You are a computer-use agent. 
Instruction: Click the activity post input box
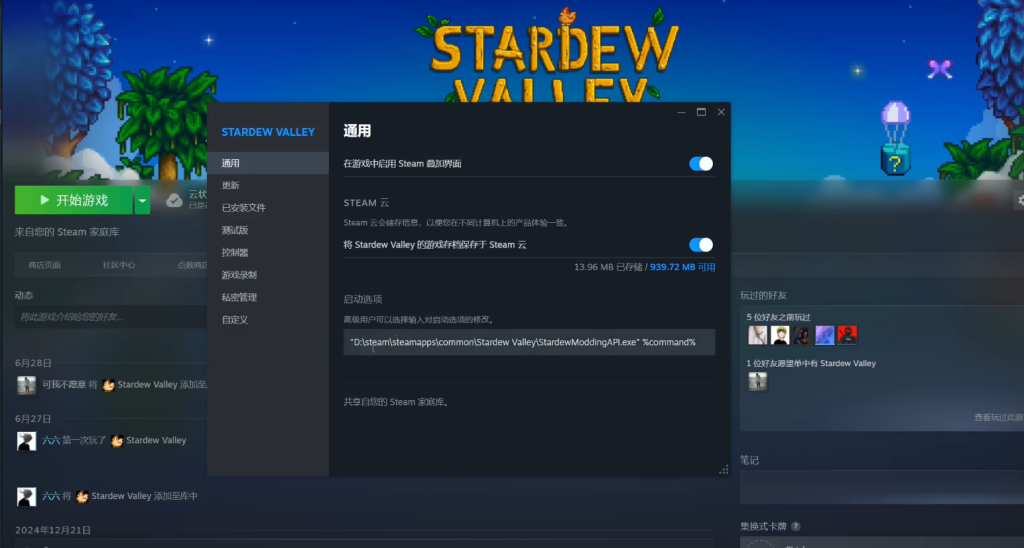pyautogui.click(x=110, y=317)
